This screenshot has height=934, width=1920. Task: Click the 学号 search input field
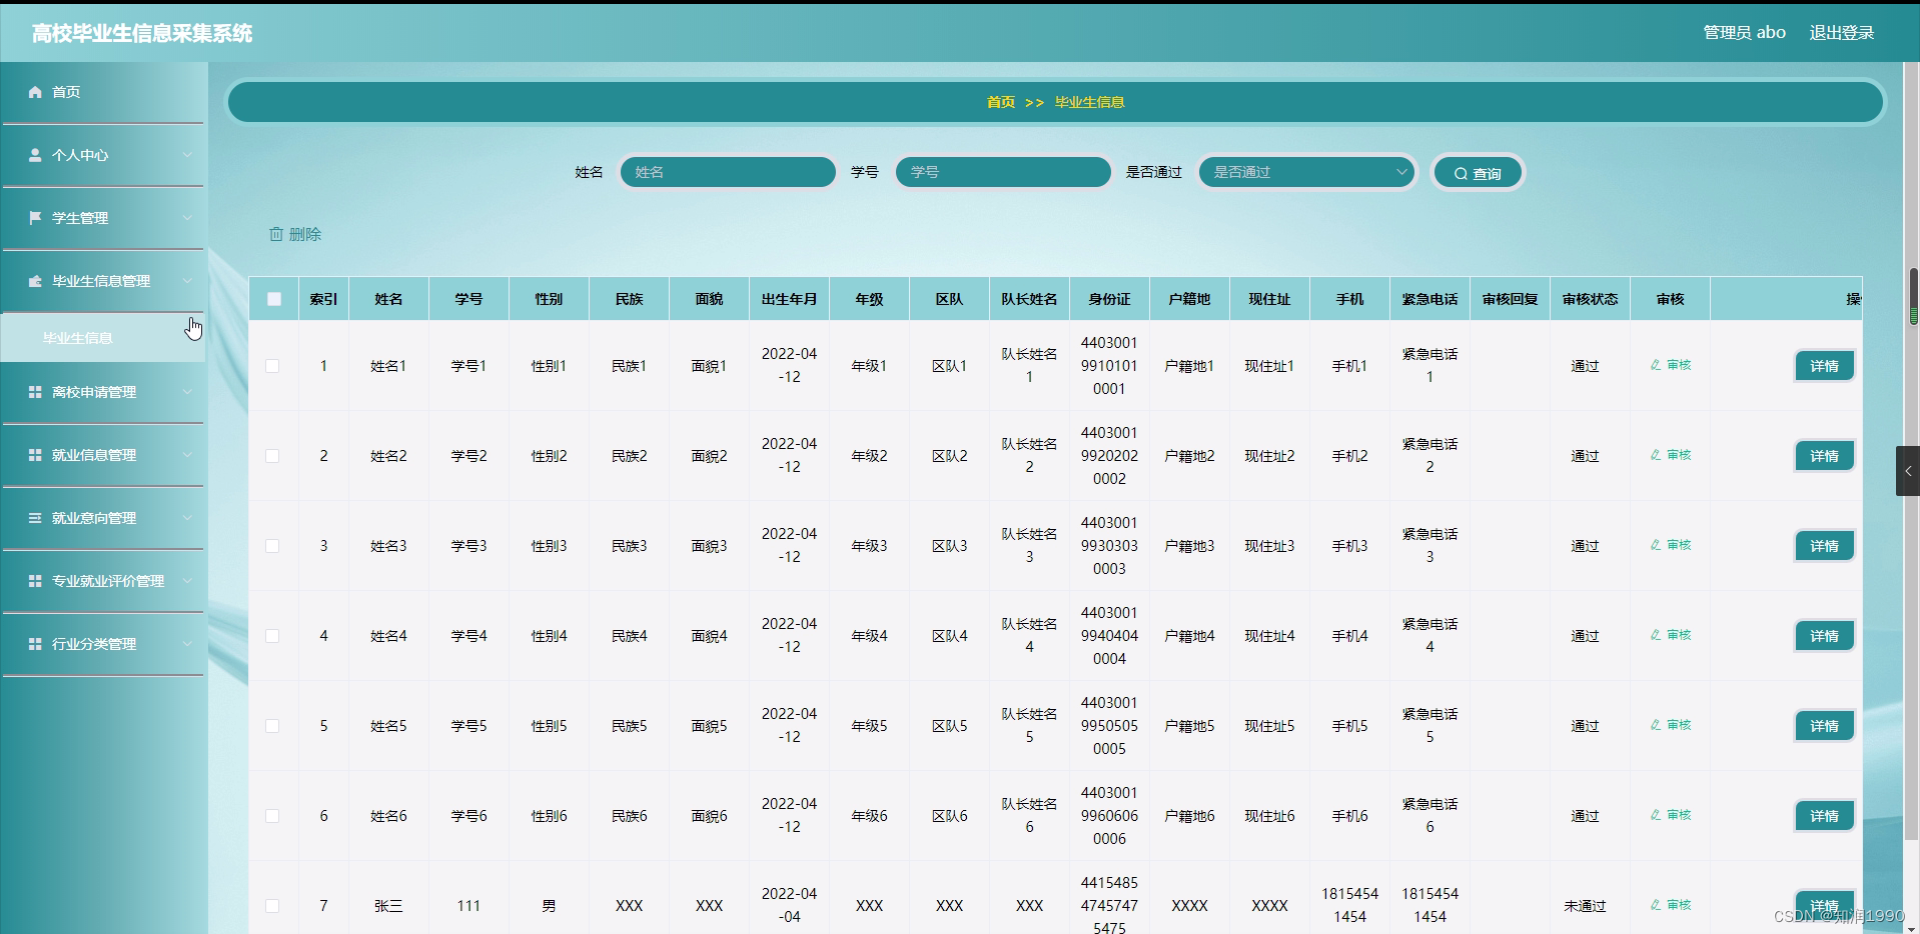pos(1002,172)
